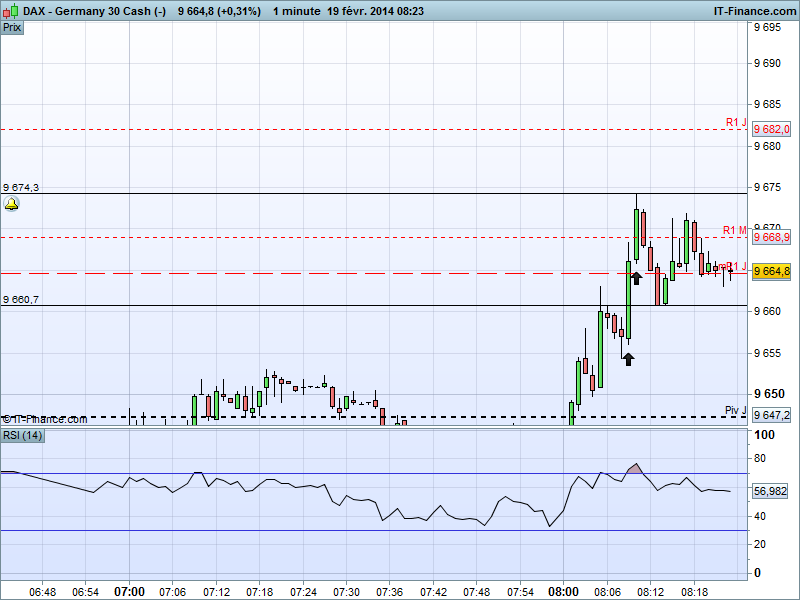The height and width of the screenshot is (600, 800).
Task: Select the lower black arrow marker near 9 655
Action: 629,359
